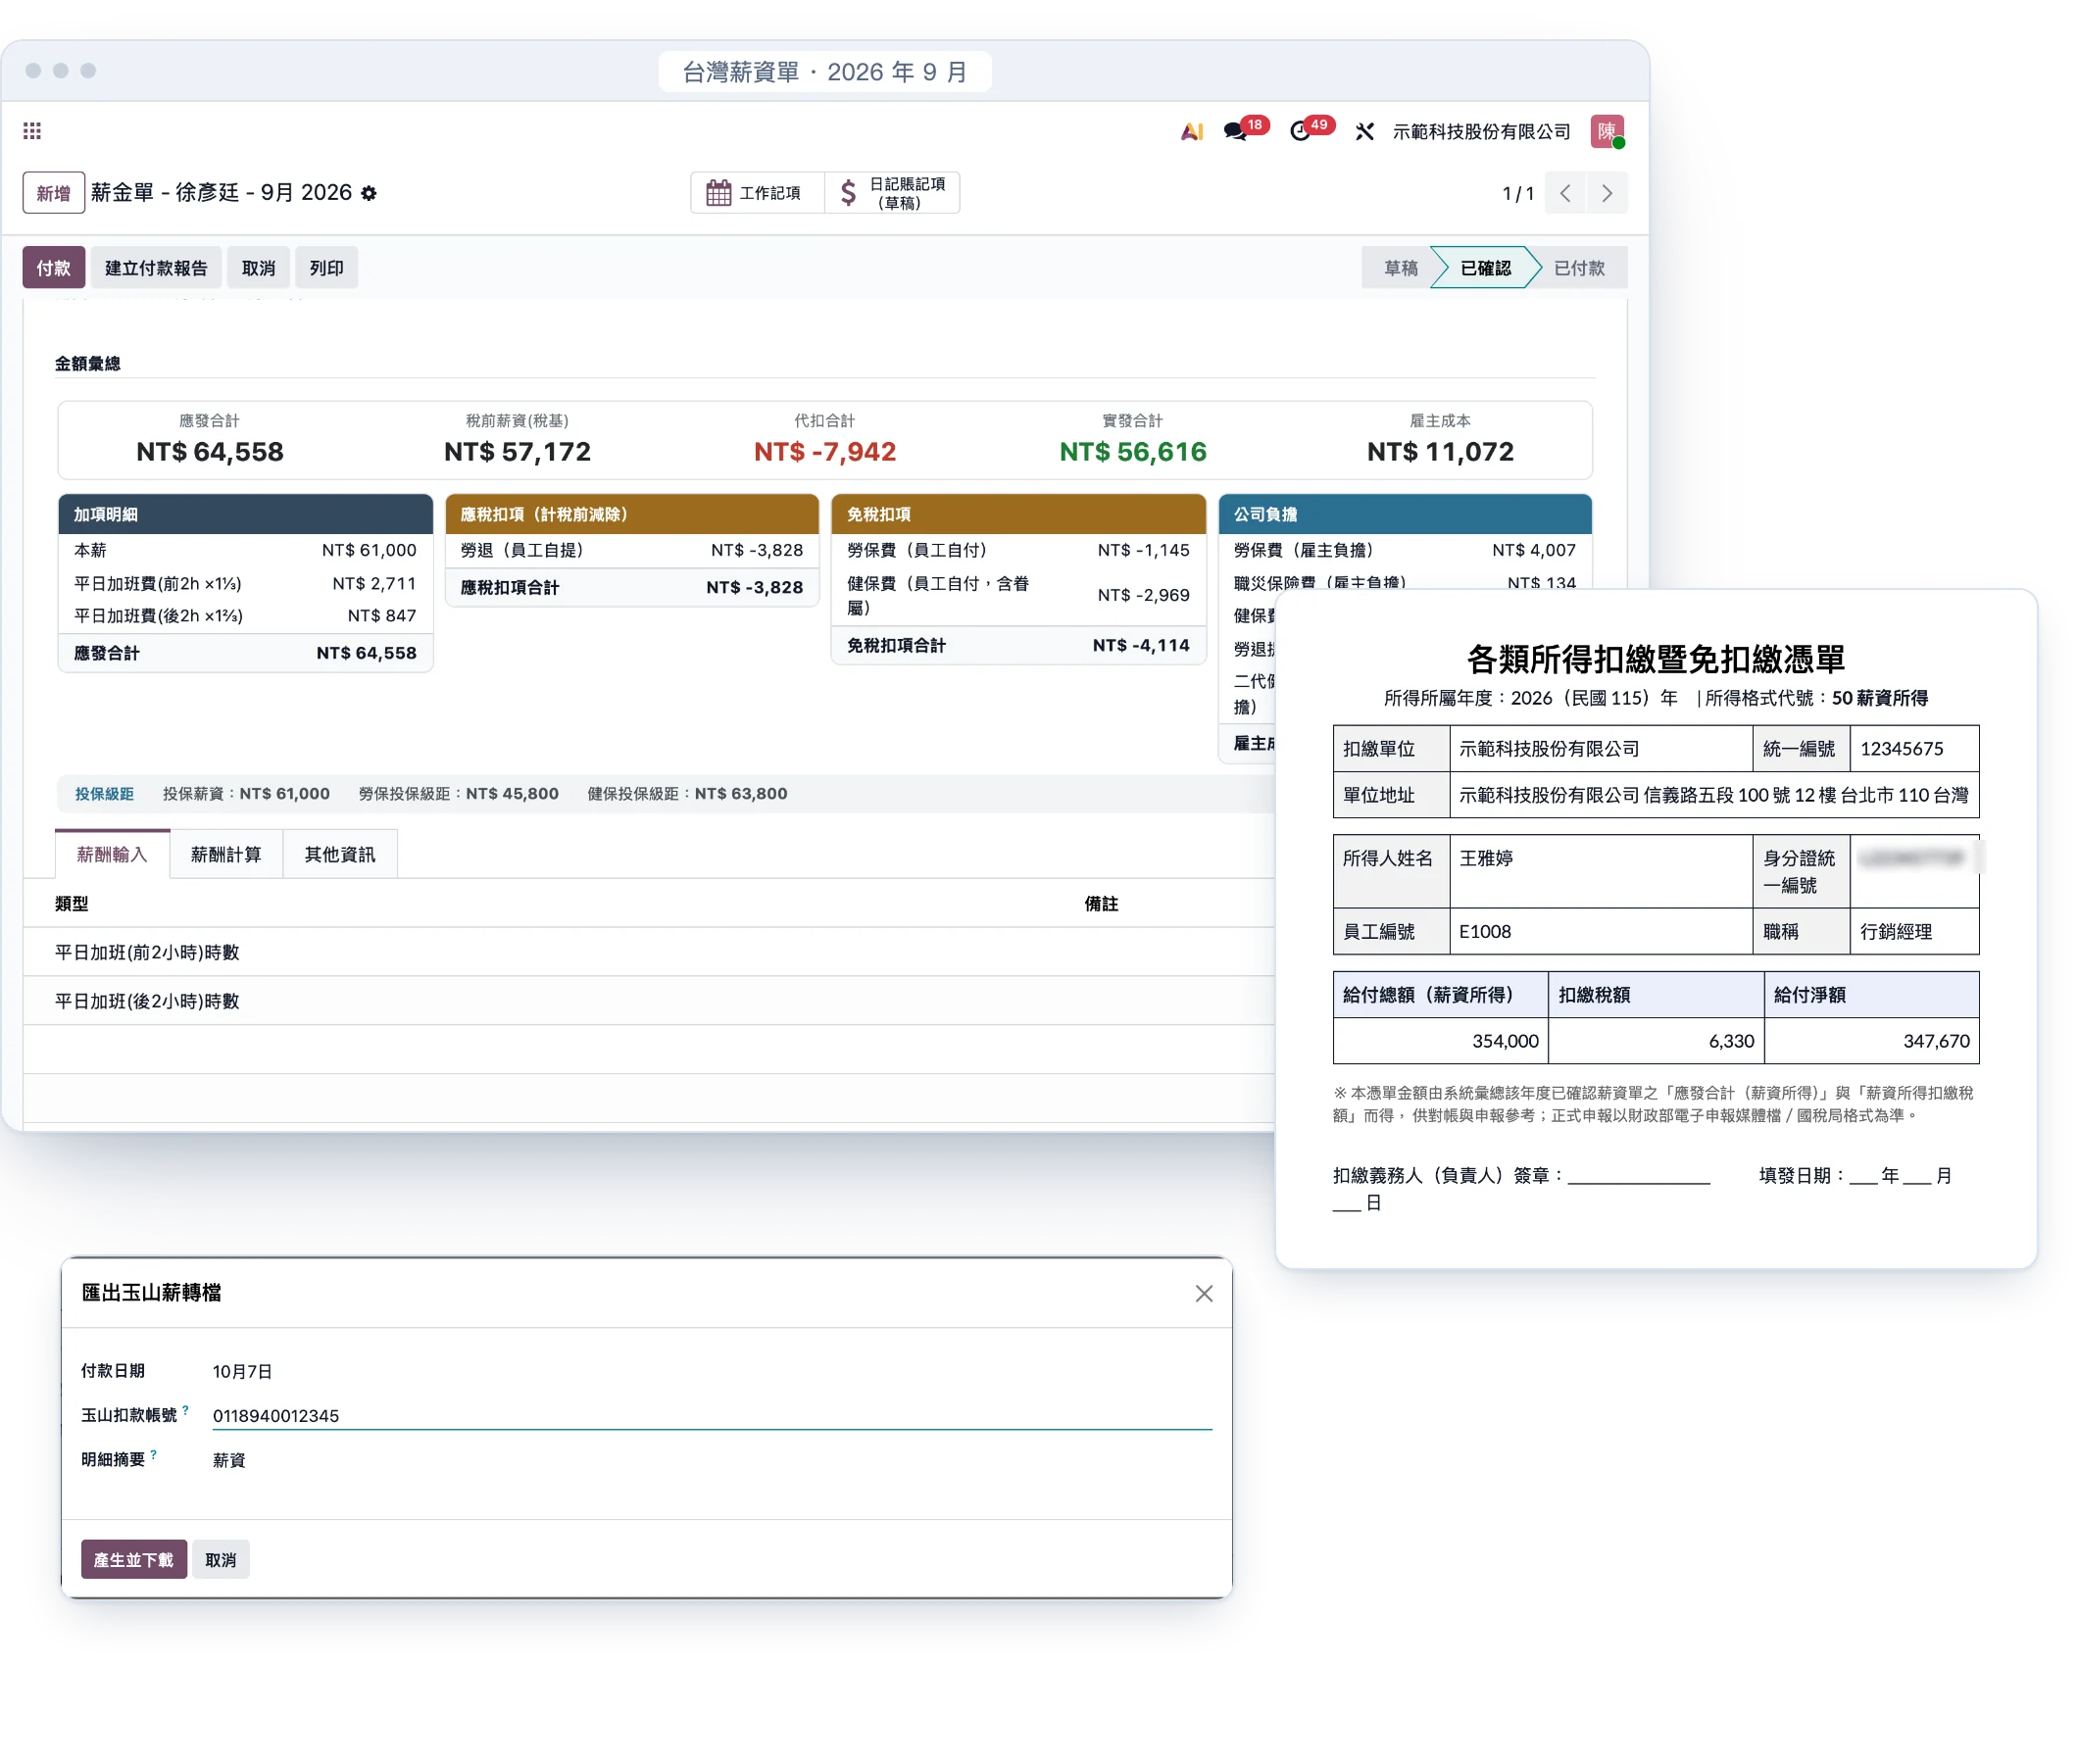Click 取消 button in the payslip toolbar

pyautogui.click(x=258, y=268)
